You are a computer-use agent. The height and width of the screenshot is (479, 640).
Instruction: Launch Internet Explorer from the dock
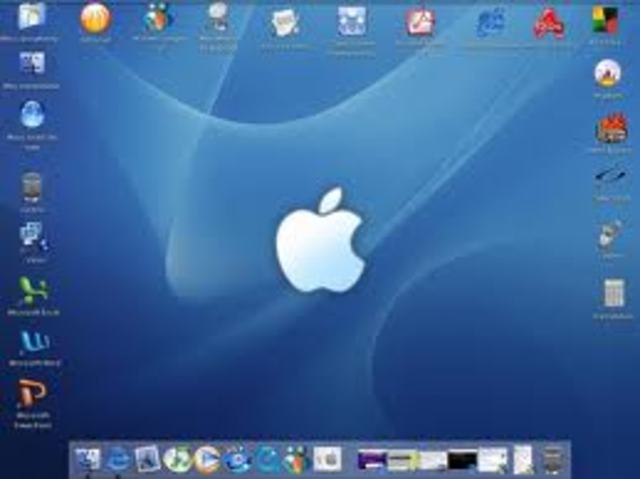click(117, 459)
